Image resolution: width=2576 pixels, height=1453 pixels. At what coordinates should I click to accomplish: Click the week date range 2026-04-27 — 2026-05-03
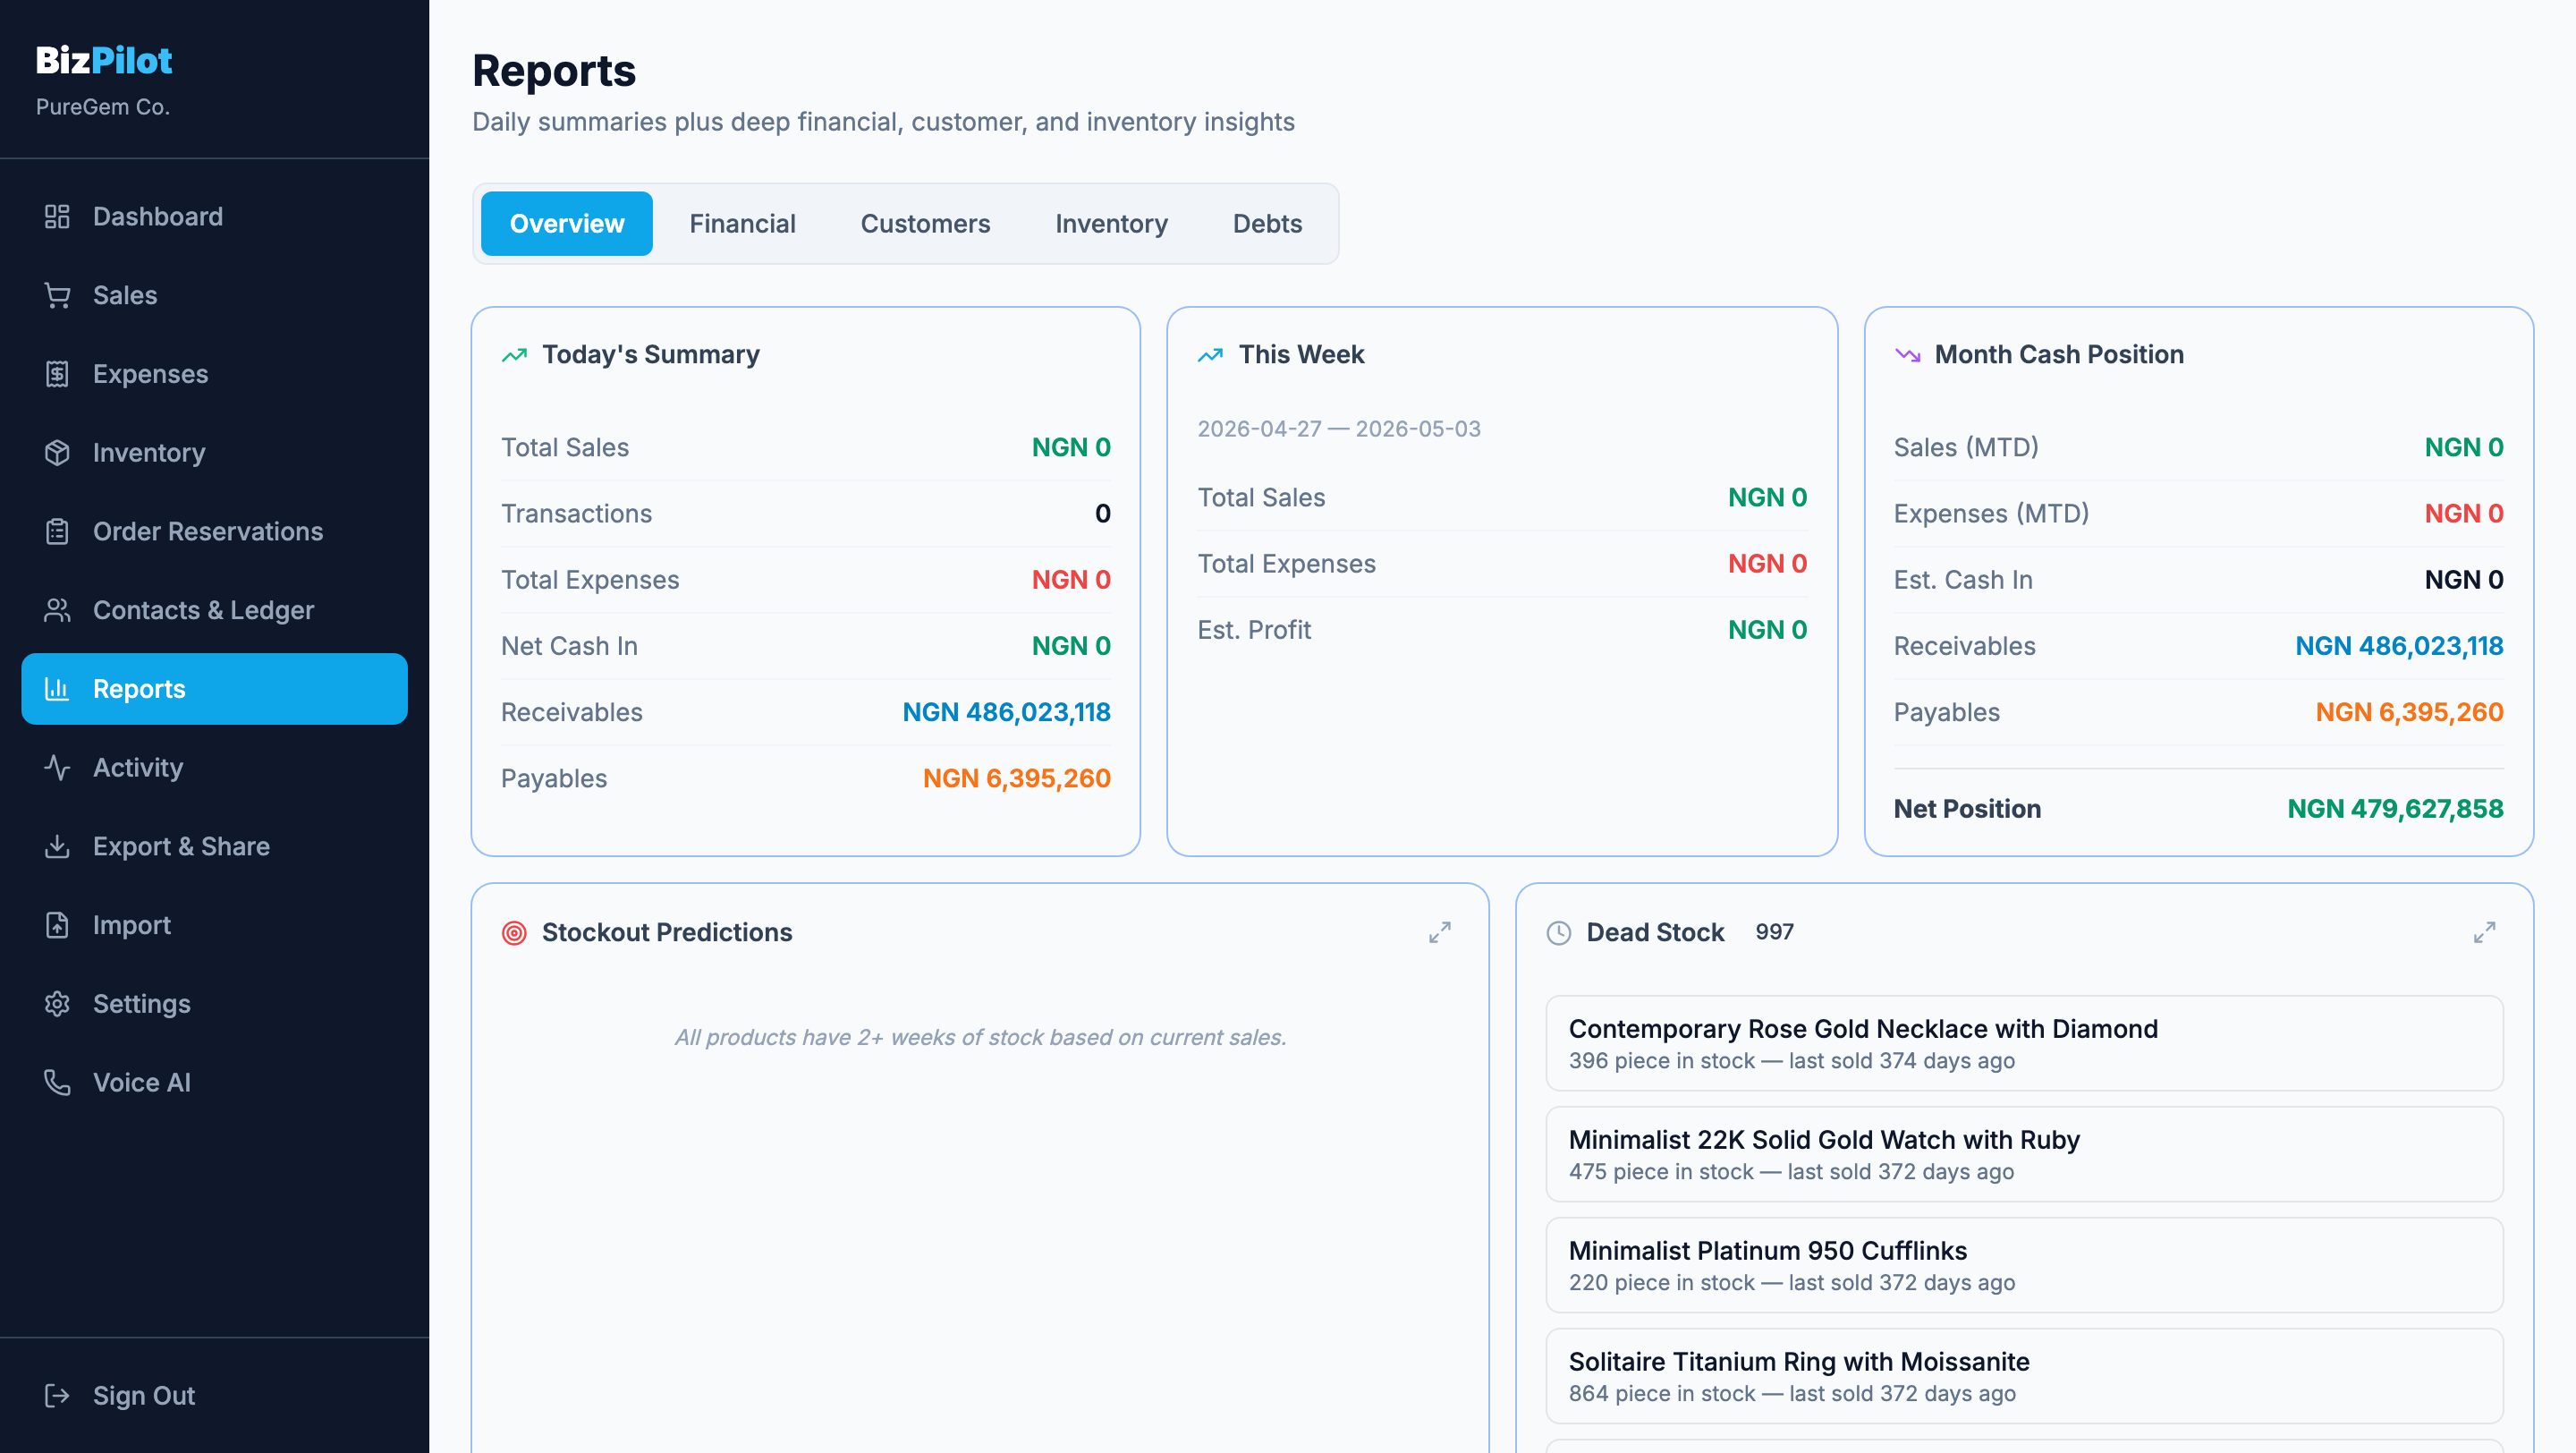coord(1338,429)
